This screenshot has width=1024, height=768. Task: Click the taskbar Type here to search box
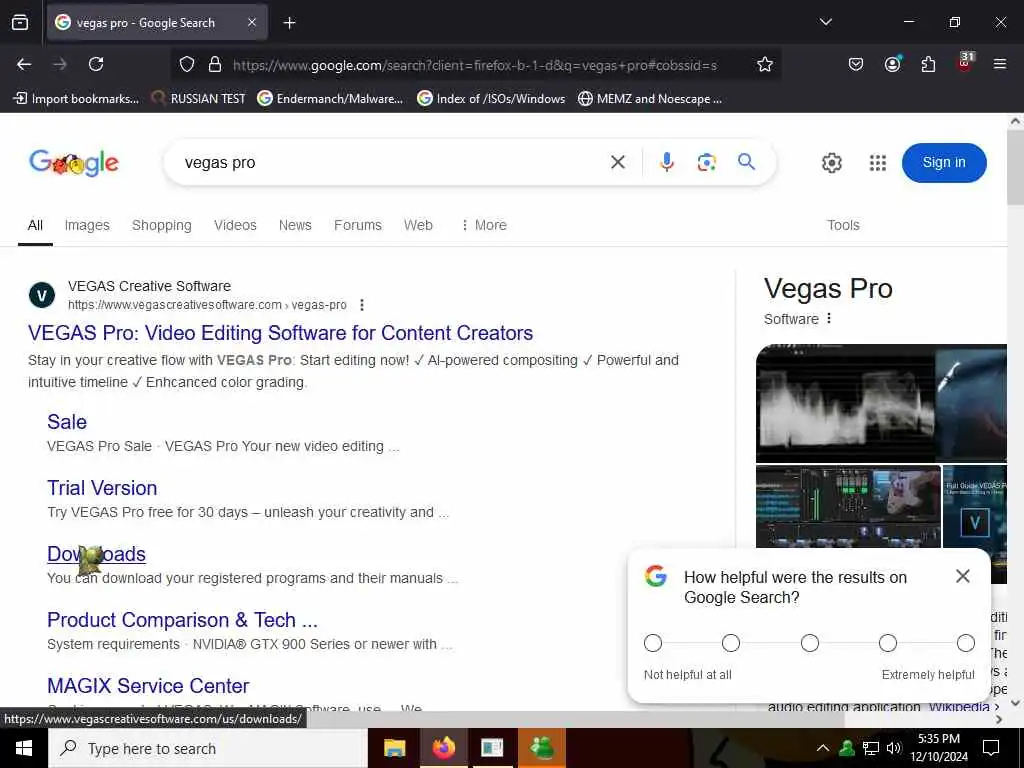click(208, 748)
